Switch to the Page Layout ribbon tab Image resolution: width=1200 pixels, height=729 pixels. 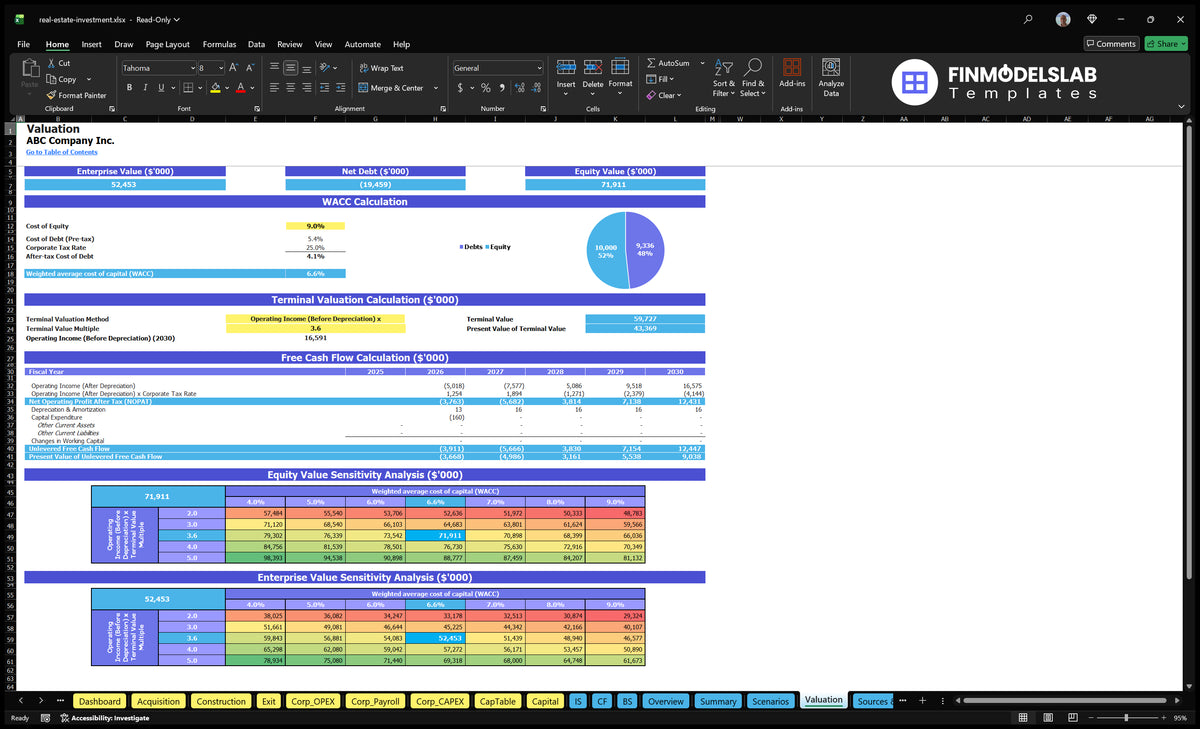pyautogui.click(x=167, y=44)
